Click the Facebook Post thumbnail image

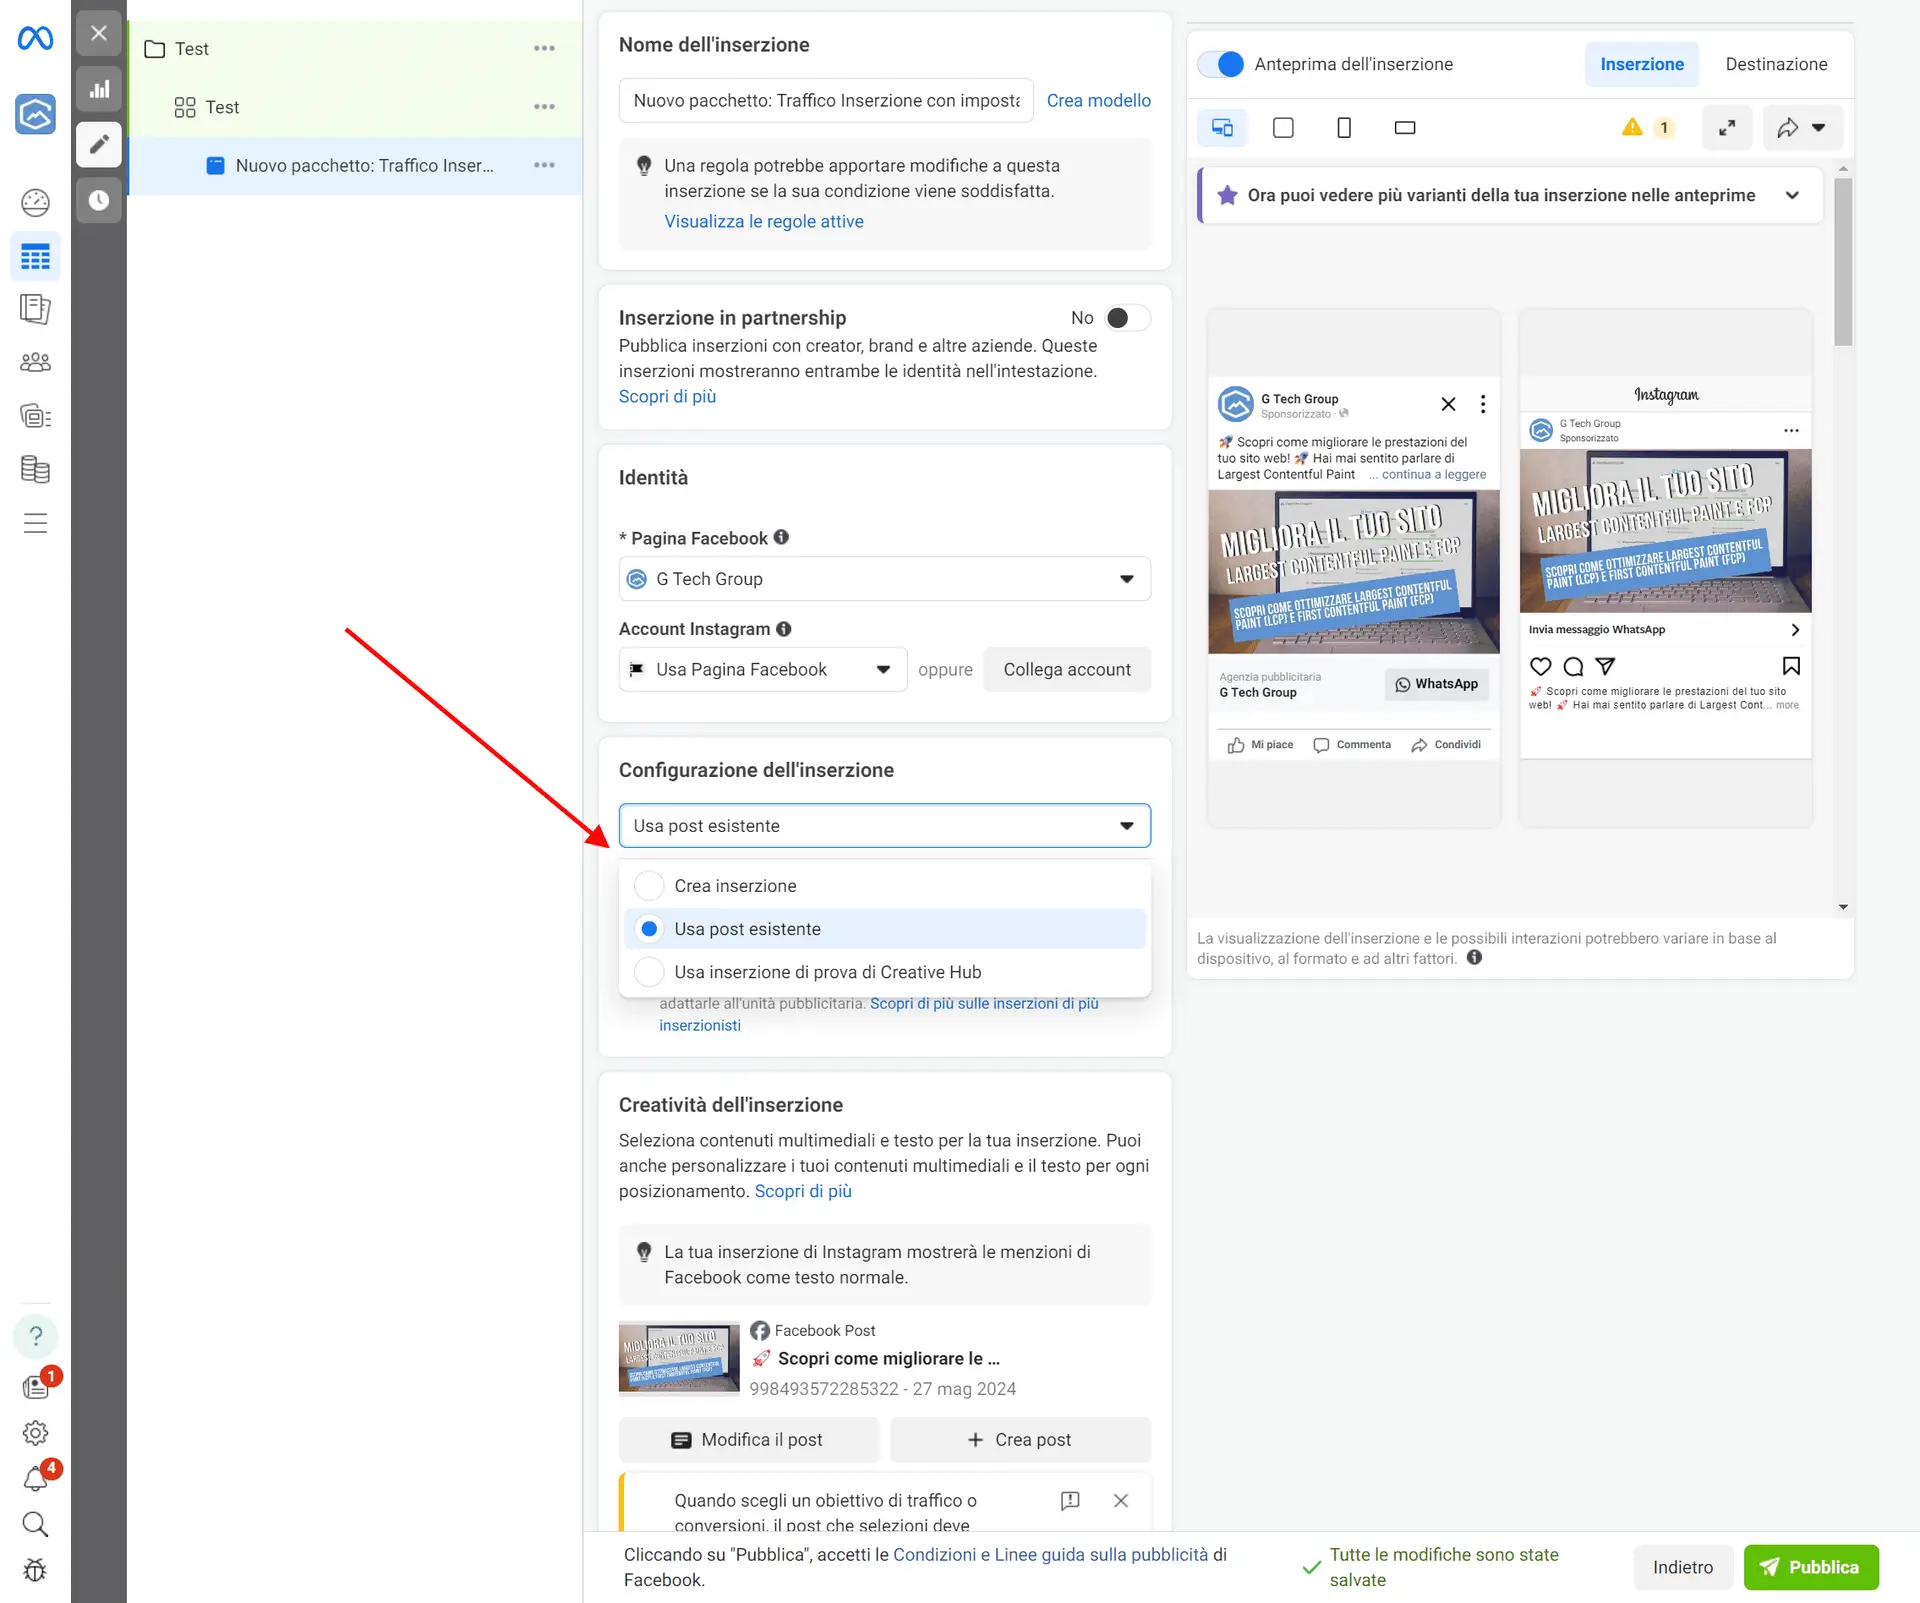[679, 1357]
